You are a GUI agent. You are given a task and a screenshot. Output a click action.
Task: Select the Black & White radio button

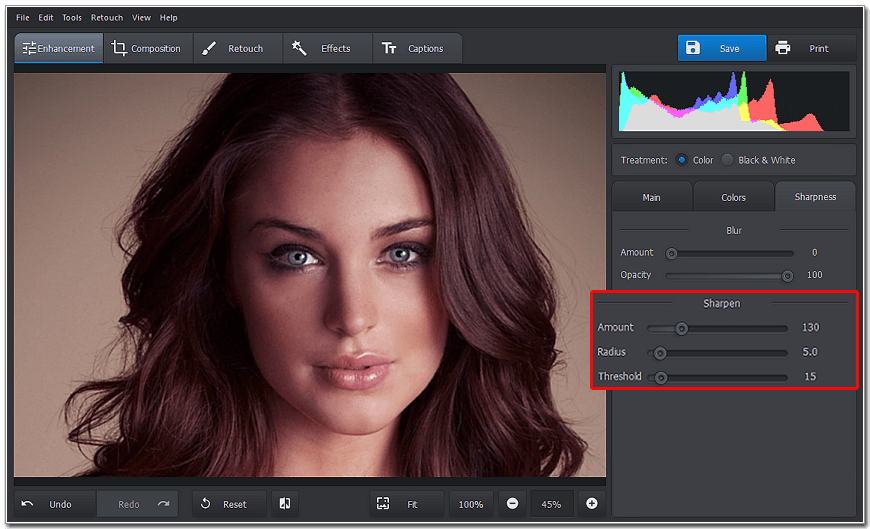pyautogui.click(x=727, y=160)
